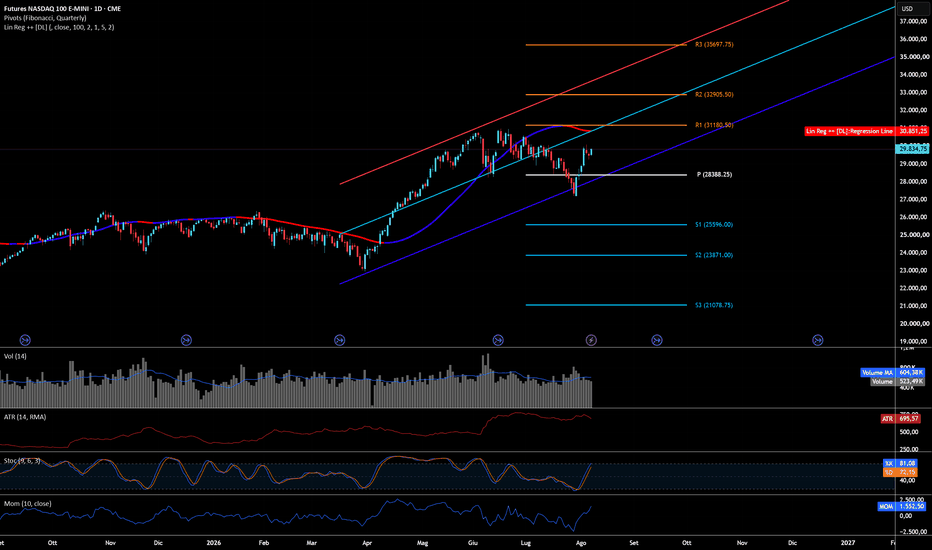Screen dimensions: 932x550
Task: Click the P (28388.25) pivot label
Action: (x=714, y=175)
